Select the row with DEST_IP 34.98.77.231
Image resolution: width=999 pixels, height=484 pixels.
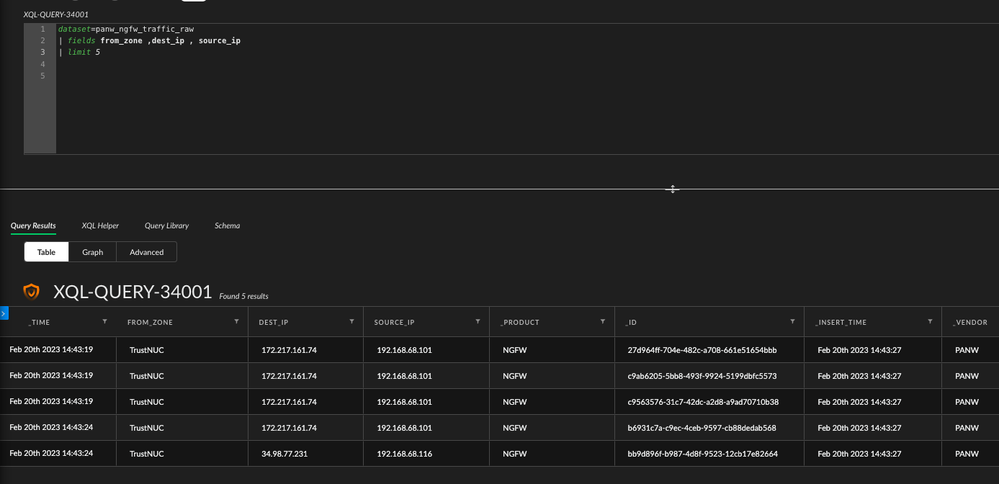[x=288, y=453]
